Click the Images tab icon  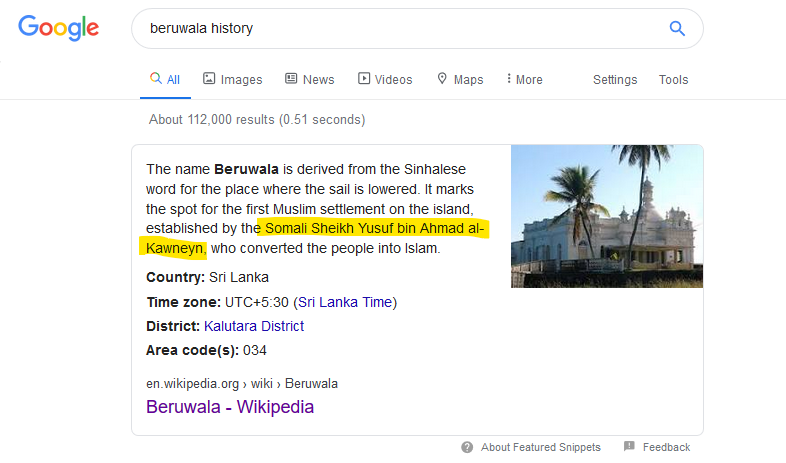(x=209, y=78)
